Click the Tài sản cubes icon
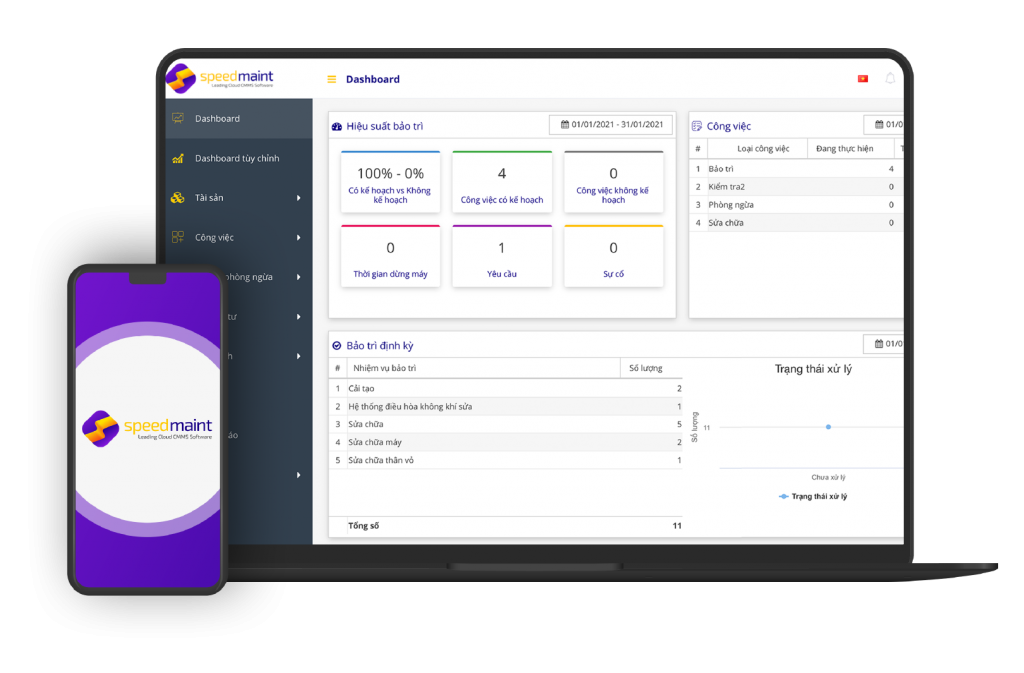The width and height of the screenshot is (1024, 673). [x=178, y=198]
